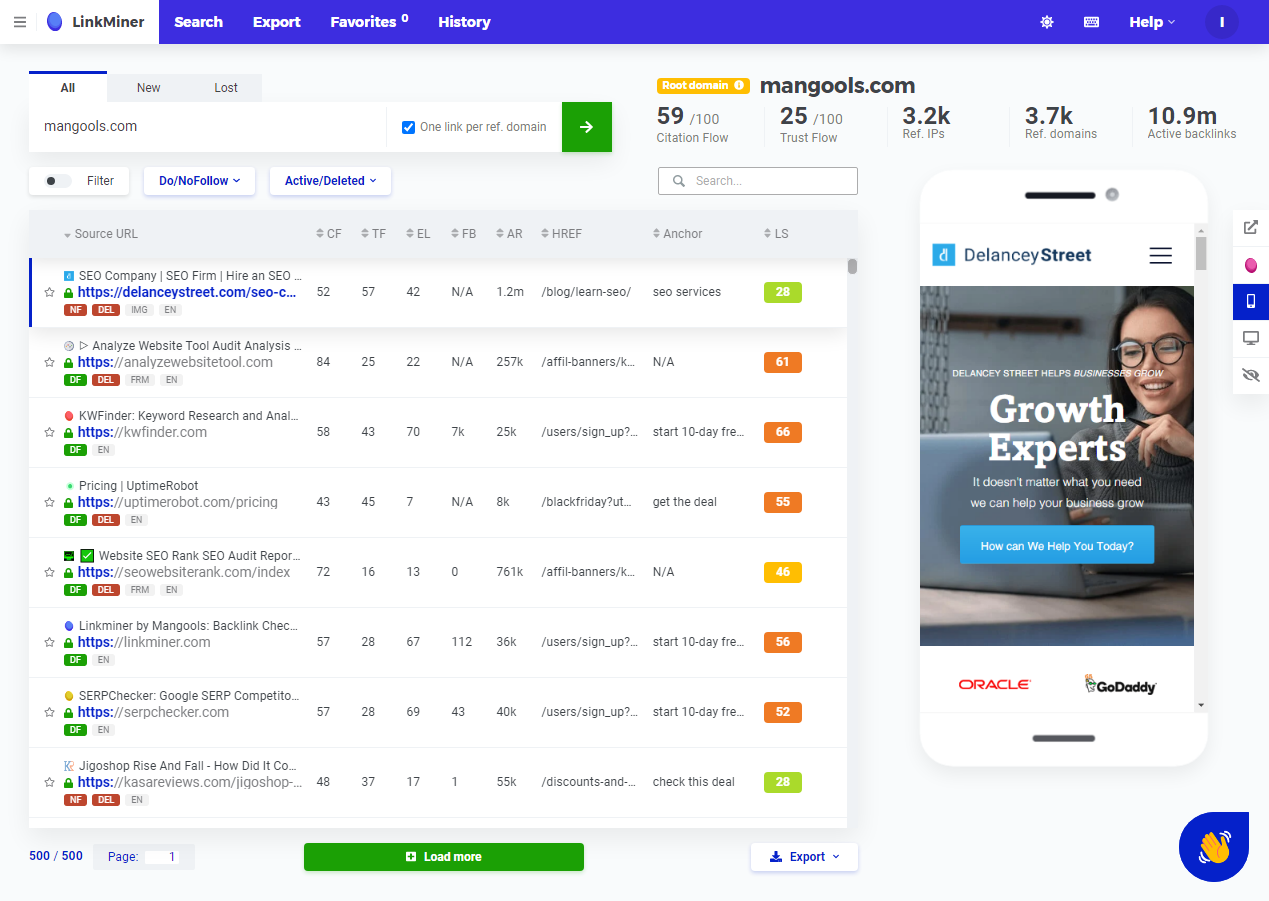This screenshot has width=1269, height=901.
Task: Star the serpchecker.com backlink row
Action: pyautogui.click(x=49, y=713)
